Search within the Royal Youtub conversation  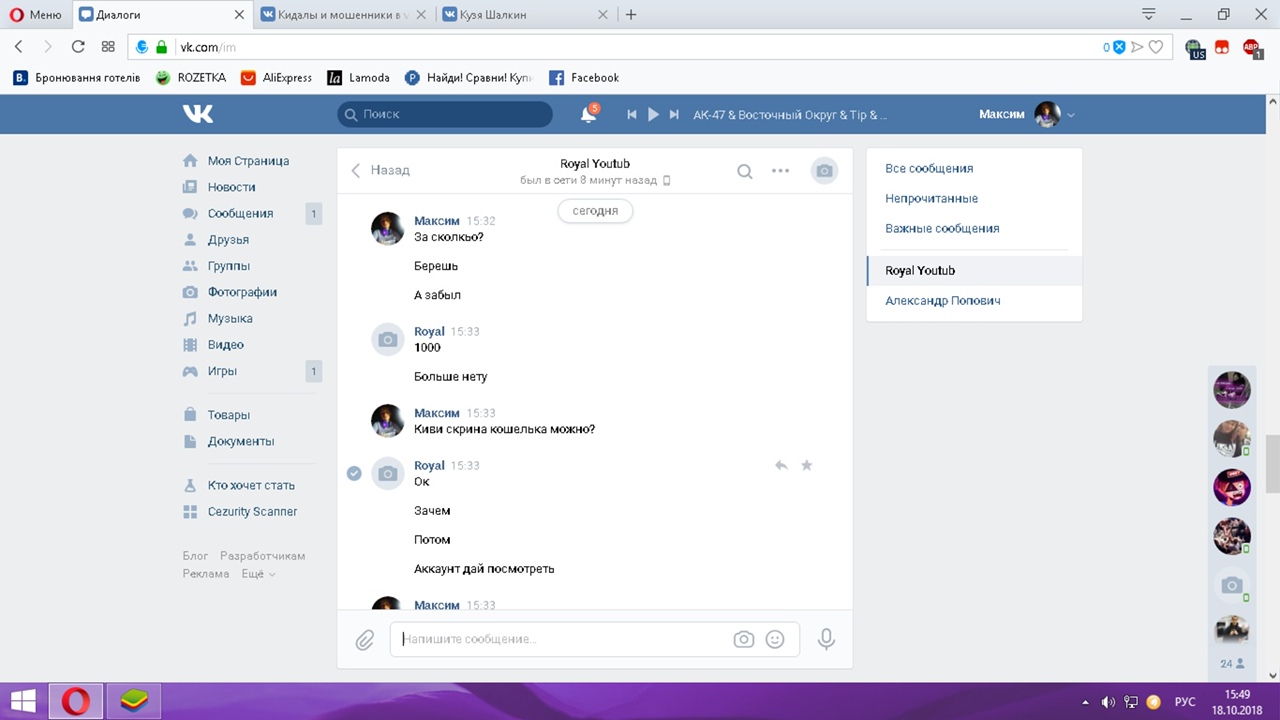[744, 171]
